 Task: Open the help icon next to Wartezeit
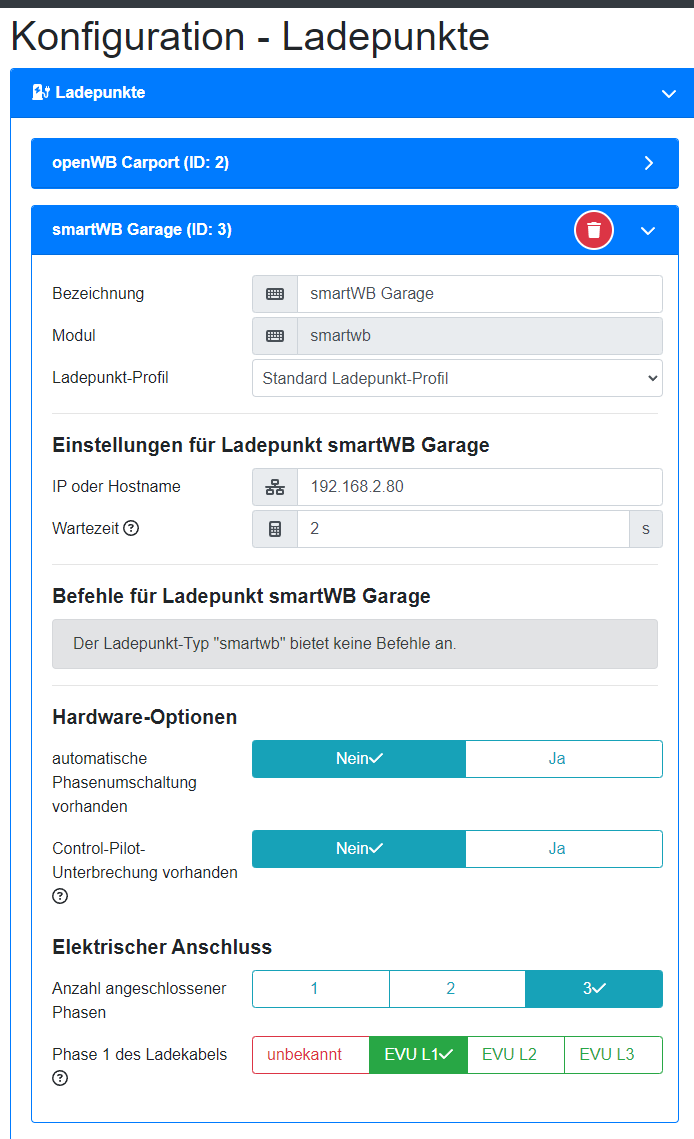tap(131, 528)
